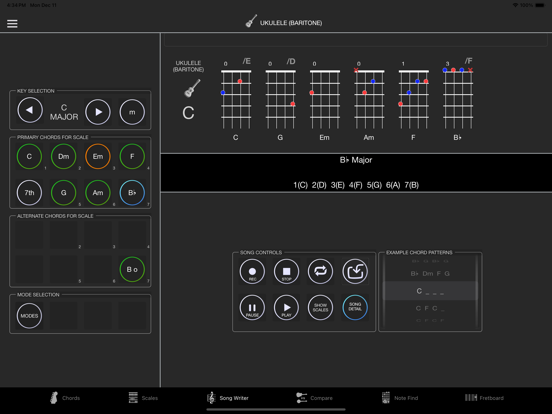Add the Em chord from primary chords
Screen dimensions: 552x414
coord(98,156)
